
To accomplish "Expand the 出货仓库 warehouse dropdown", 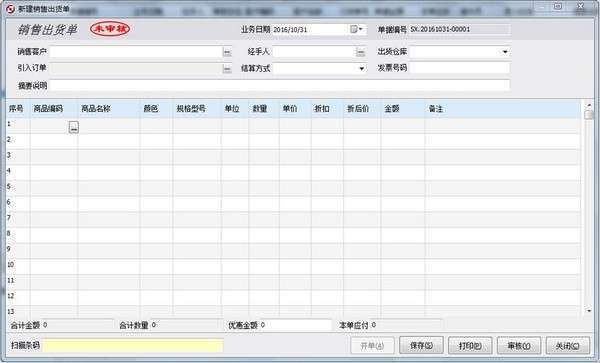I will click(505, 52).
